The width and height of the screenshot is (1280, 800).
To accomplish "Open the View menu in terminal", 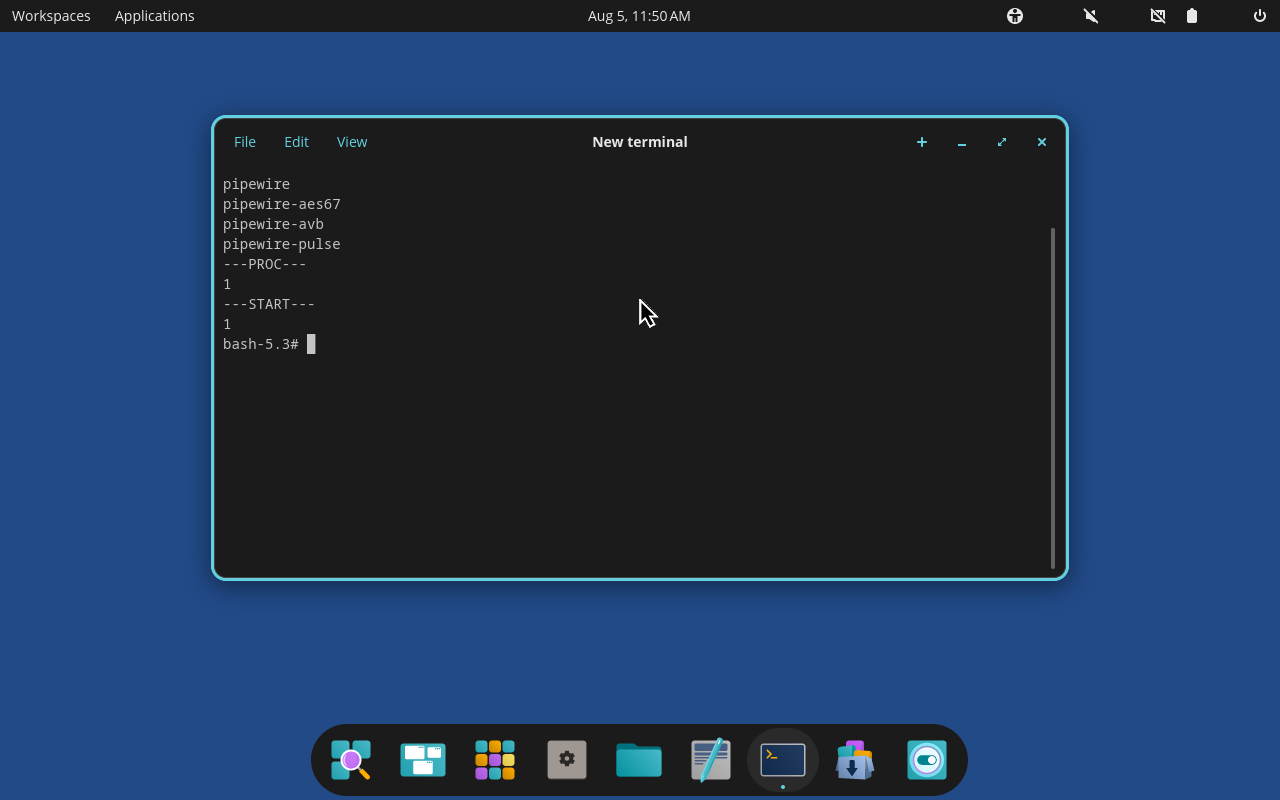I will pos(352,142).
